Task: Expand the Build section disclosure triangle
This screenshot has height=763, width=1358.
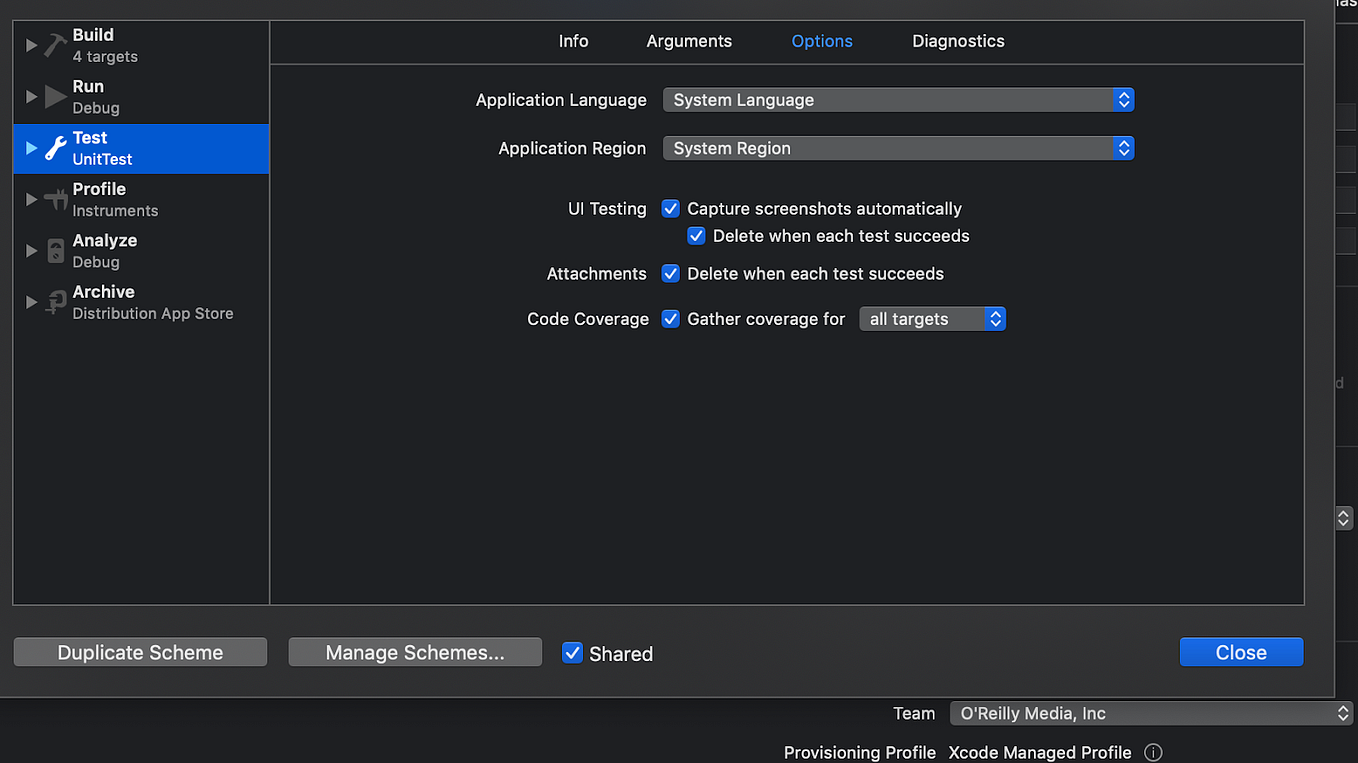Action: [30, 44]
